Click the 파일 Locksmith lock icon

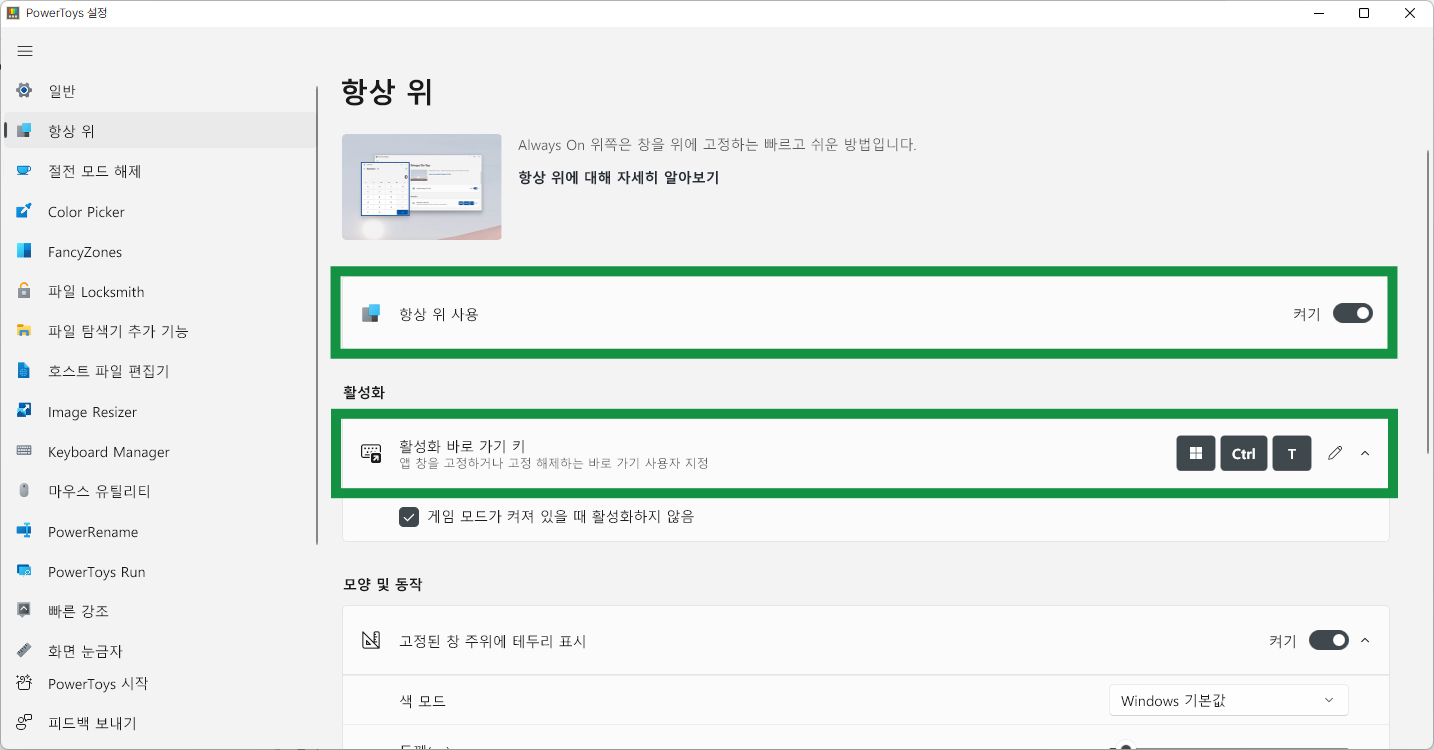pyautogui.click(x=24, y=291)
